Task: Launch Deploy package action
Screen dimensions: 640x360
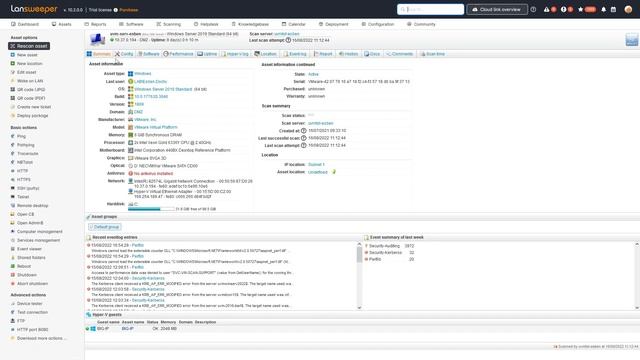Action: coord(32,116)
